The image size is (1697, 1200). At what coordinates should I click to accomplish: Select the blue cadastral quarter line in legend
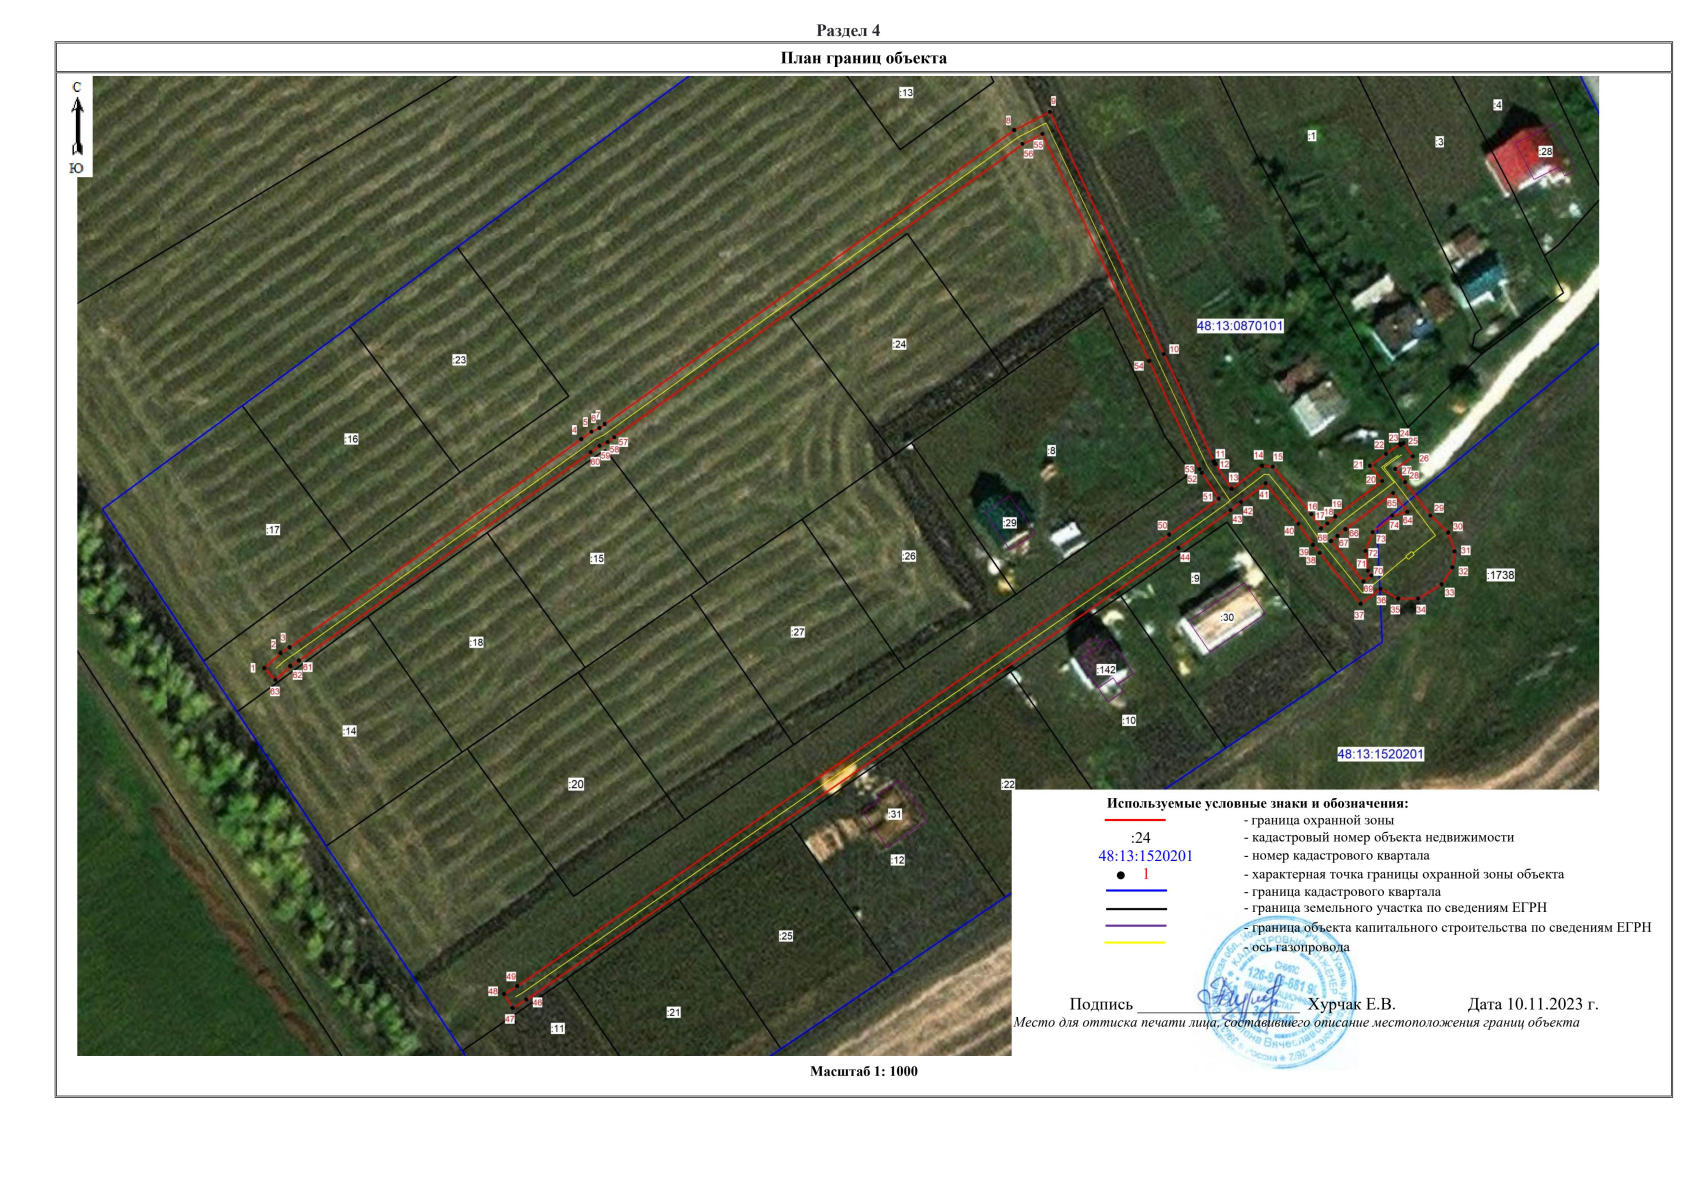pos(1135,891)
